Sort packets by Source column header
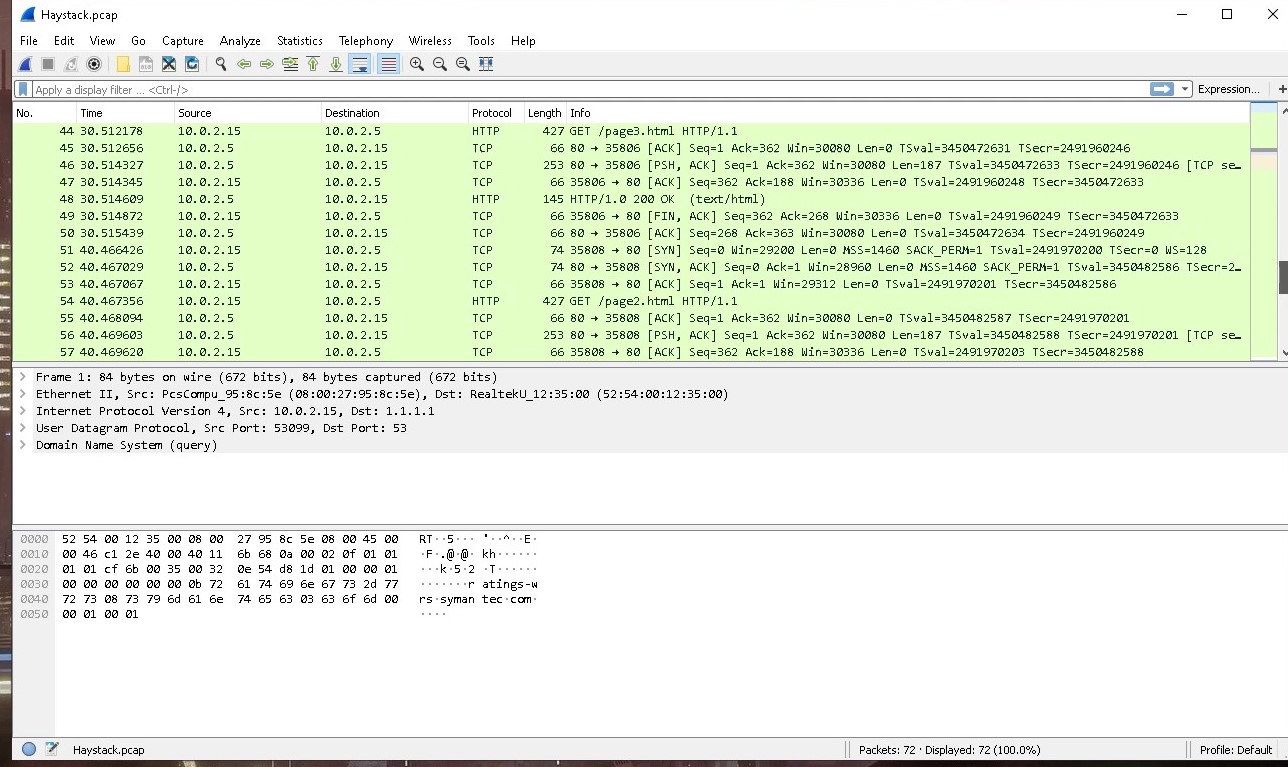 [x=248, y=113]
